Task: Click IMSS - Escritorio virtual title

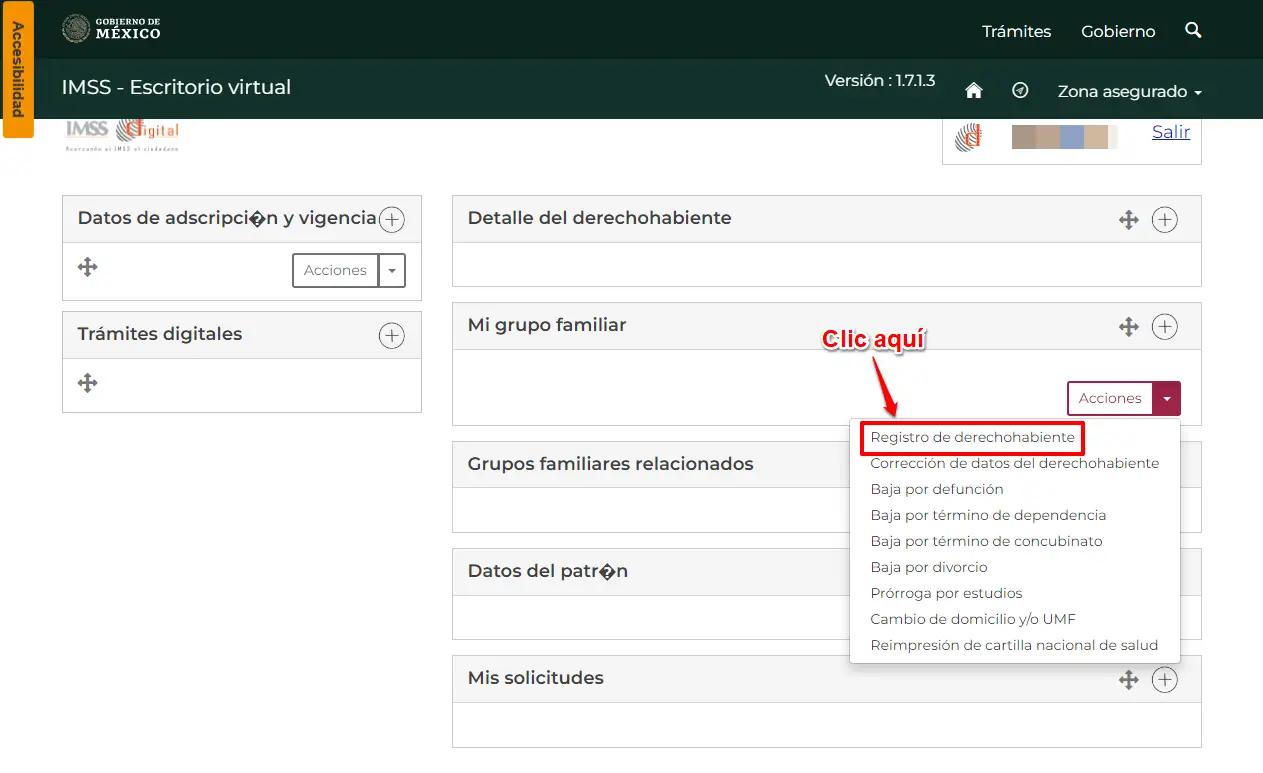Action: (x=176, y=87)
